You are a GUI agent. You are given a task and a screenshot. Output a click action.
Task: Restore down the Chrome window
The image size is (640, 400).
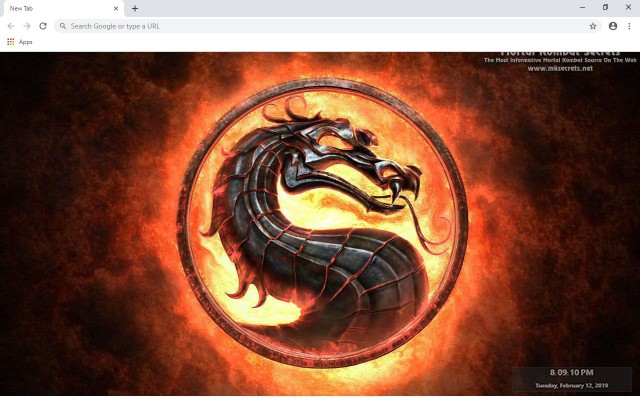click(605, 7)
